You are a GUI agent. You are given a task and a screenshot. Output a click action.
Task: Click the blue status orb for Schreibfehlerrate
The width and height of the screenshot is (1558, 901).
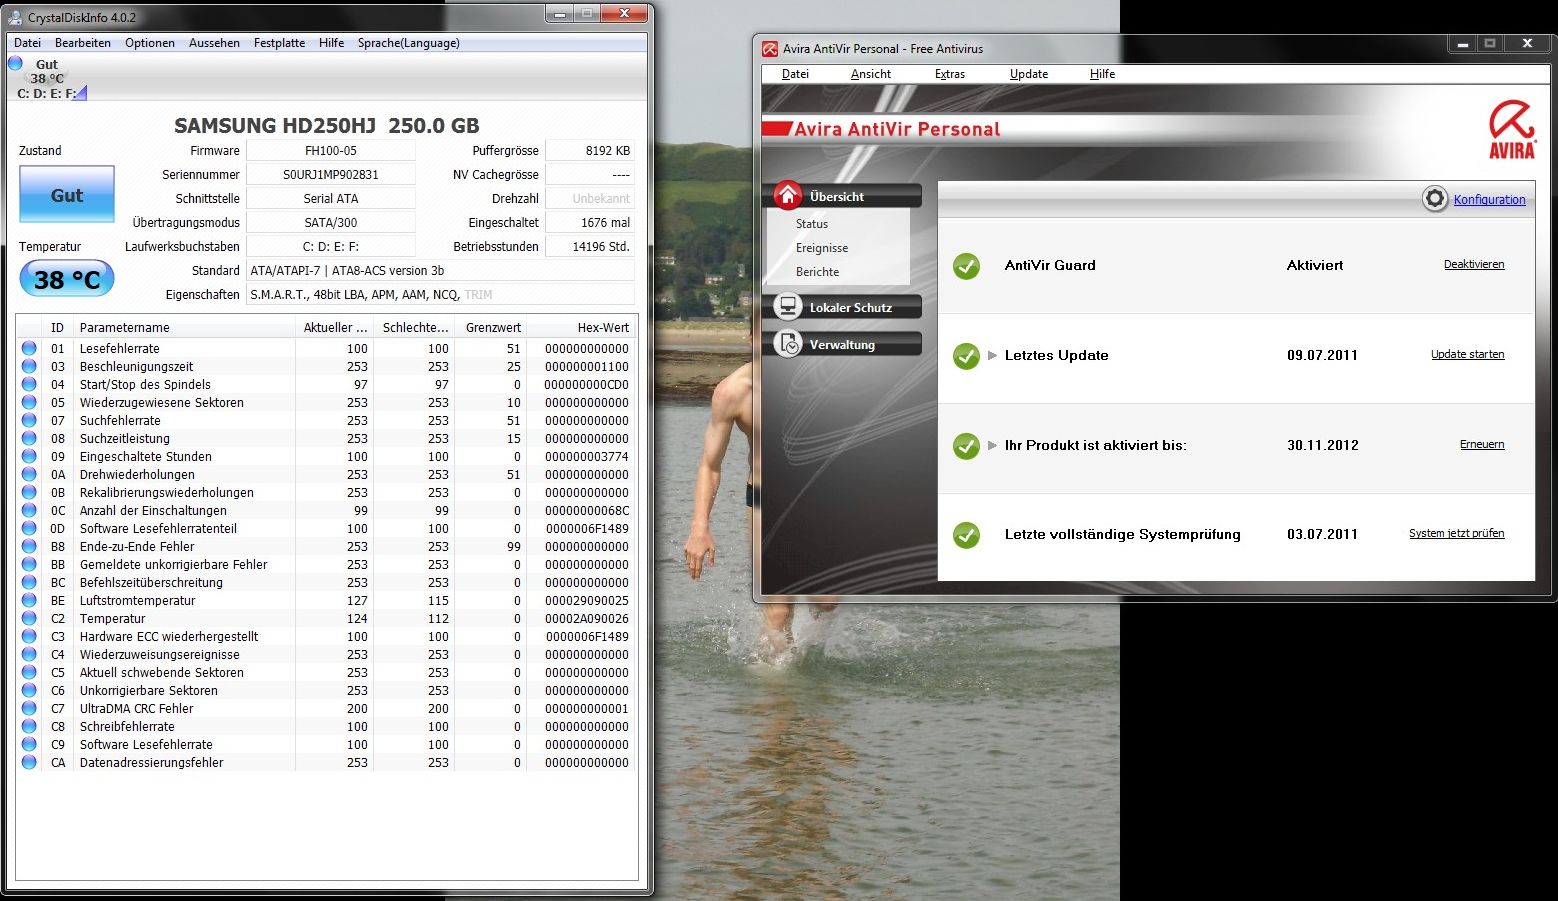(29, 726)
